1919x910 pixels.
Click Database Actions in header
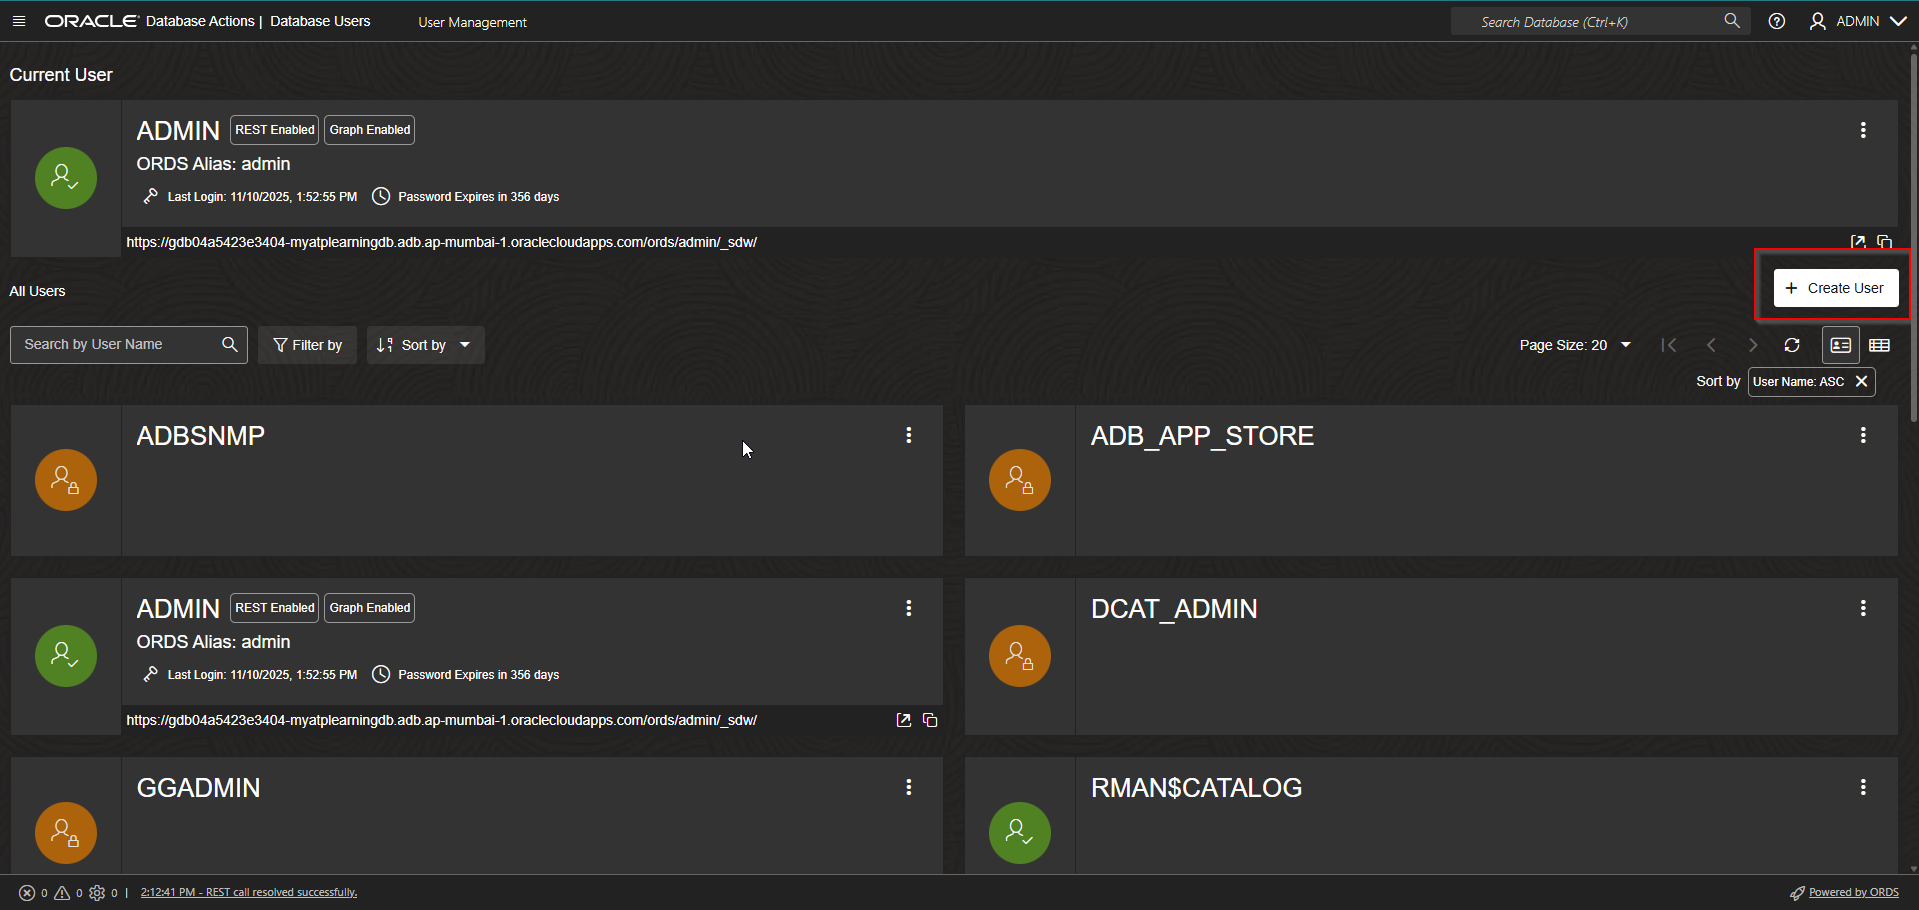[x=200, y=21]
